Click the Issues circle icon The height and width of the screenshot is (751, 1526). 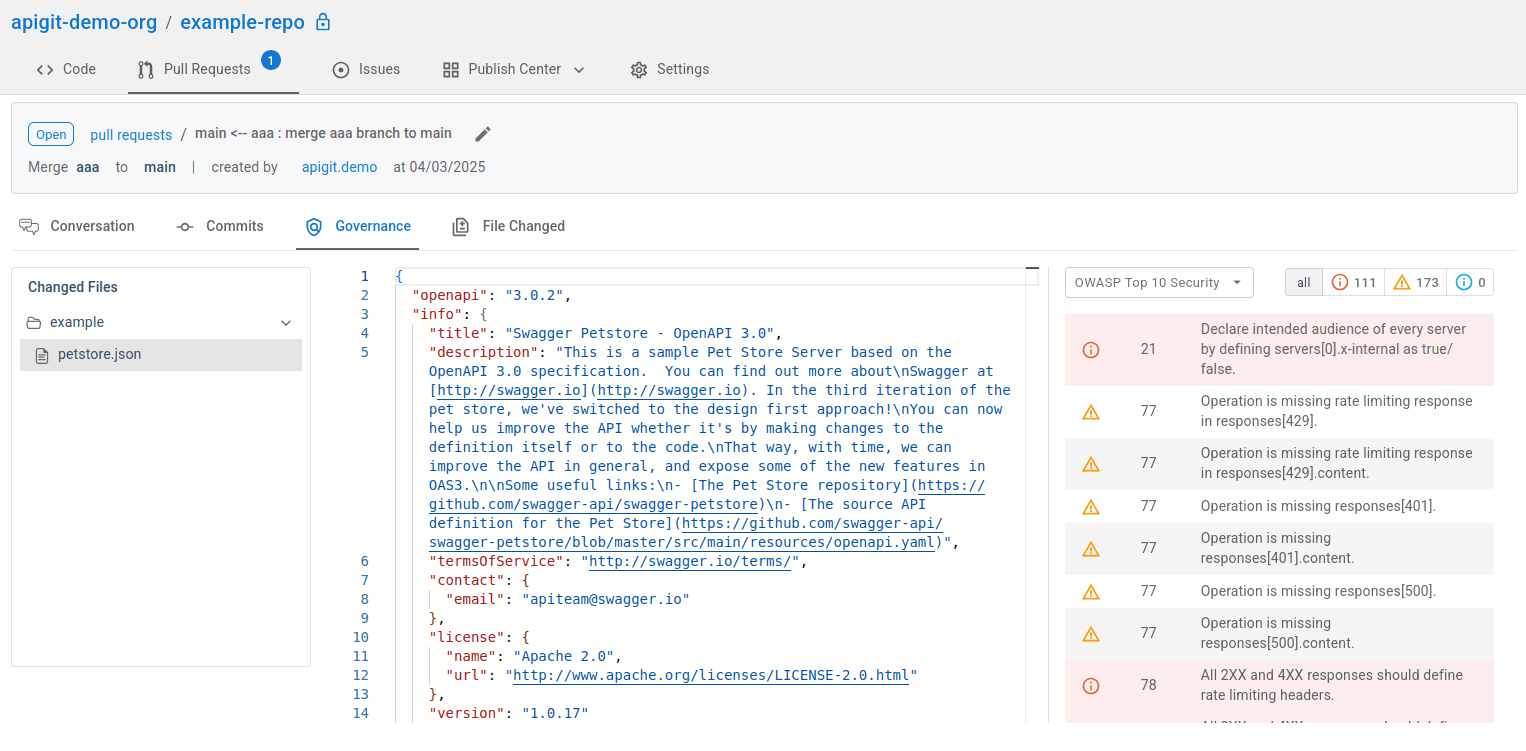click(x=341, y=70)
